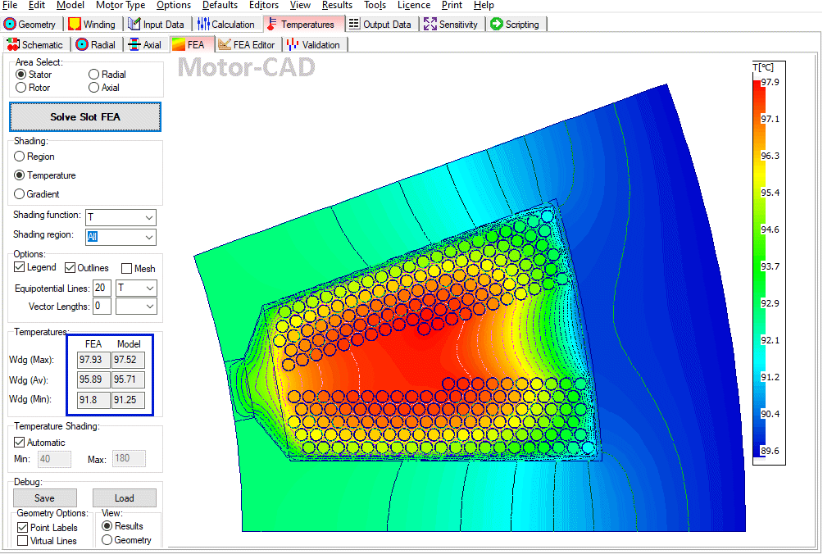Click the Radial sub-tab icon
The image size is (822, 555).
pos(82,44)
